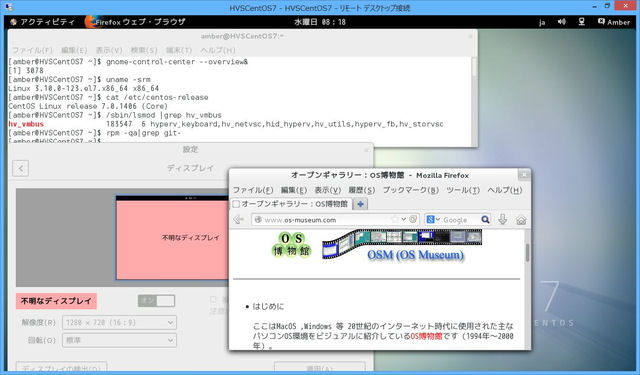Viewport: 640px width, 375px height.
Task: Click the red OS博物館 link
Action: pyautogui.click(x=426, y=336)
